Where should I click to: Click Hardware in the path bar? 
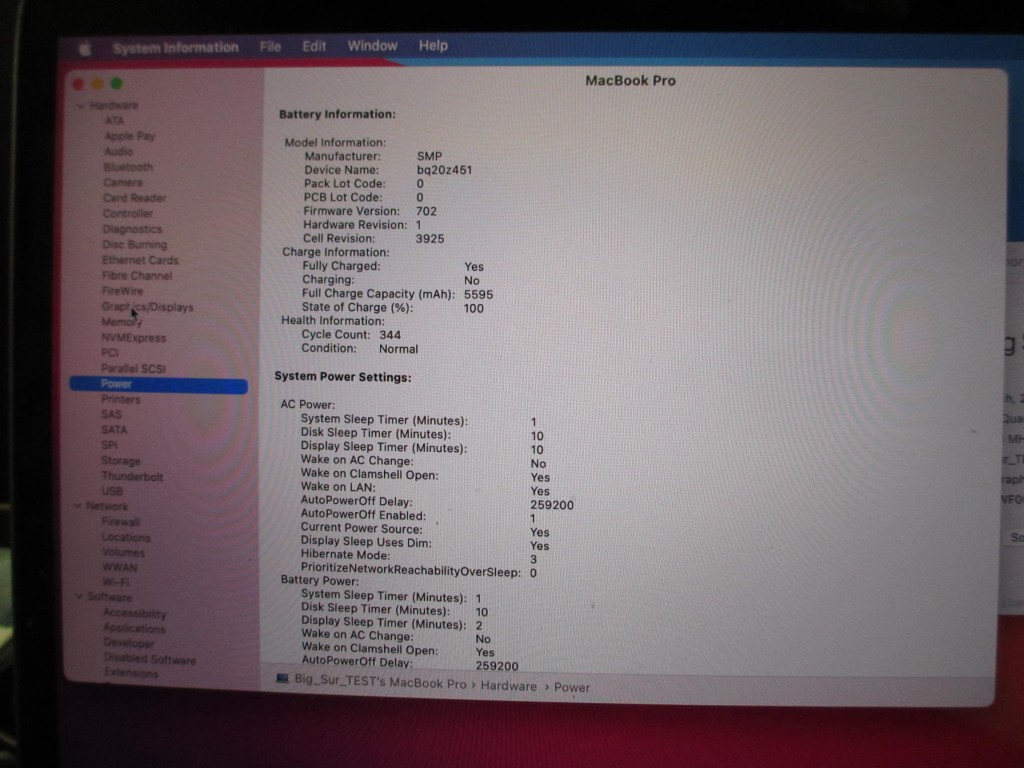pos(509,686)
